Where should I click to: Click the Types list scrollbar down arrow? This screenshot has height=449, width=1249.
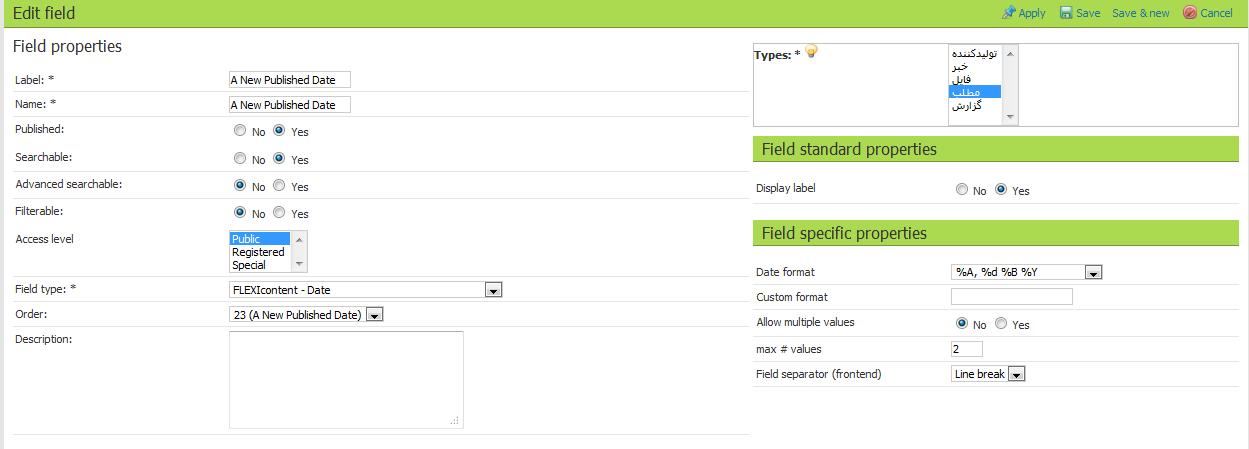click(x=1010, y=117)
